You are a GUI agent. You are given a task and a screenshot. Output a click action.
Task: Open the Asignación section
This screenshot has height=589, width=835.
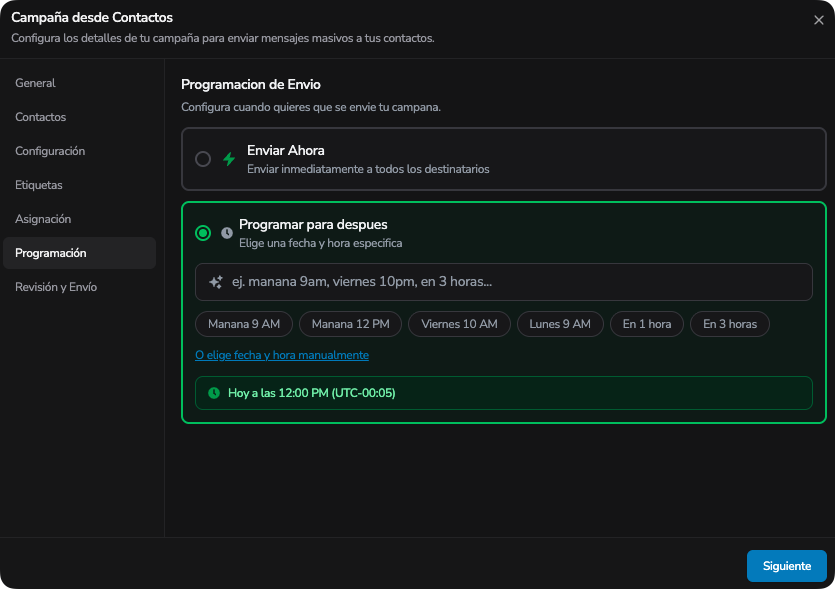79,219
